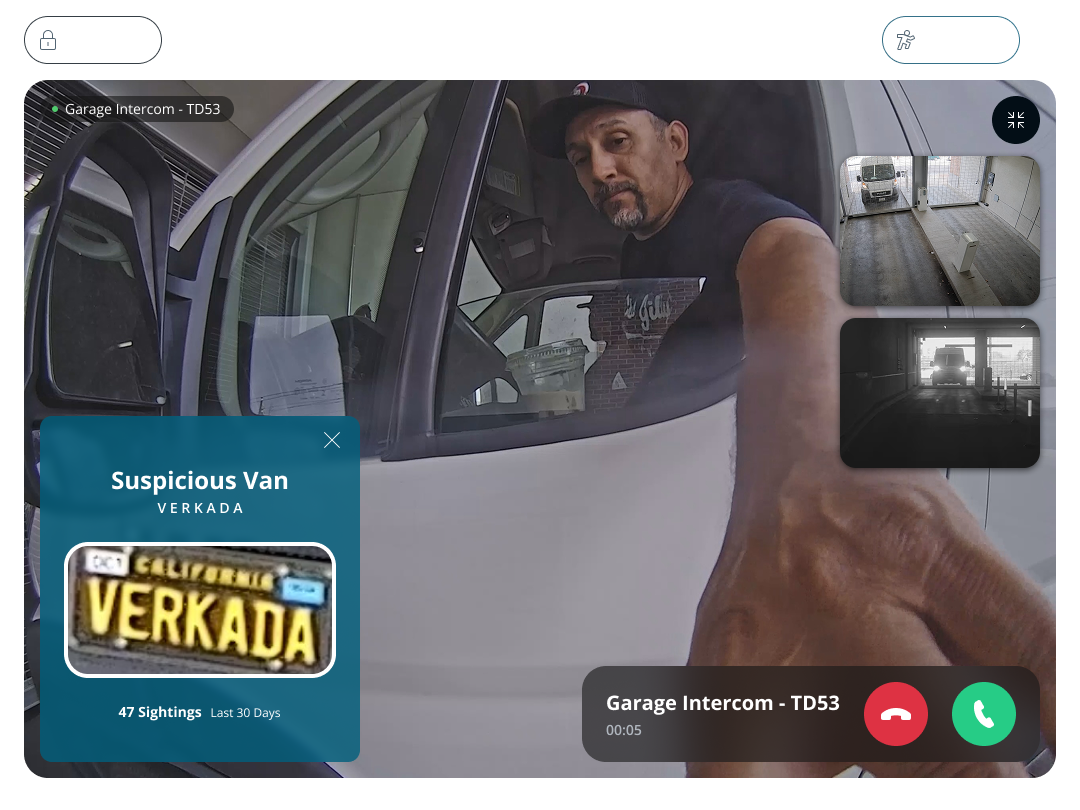Click the Garage Intercom - TD53 call title

(723, 703)
